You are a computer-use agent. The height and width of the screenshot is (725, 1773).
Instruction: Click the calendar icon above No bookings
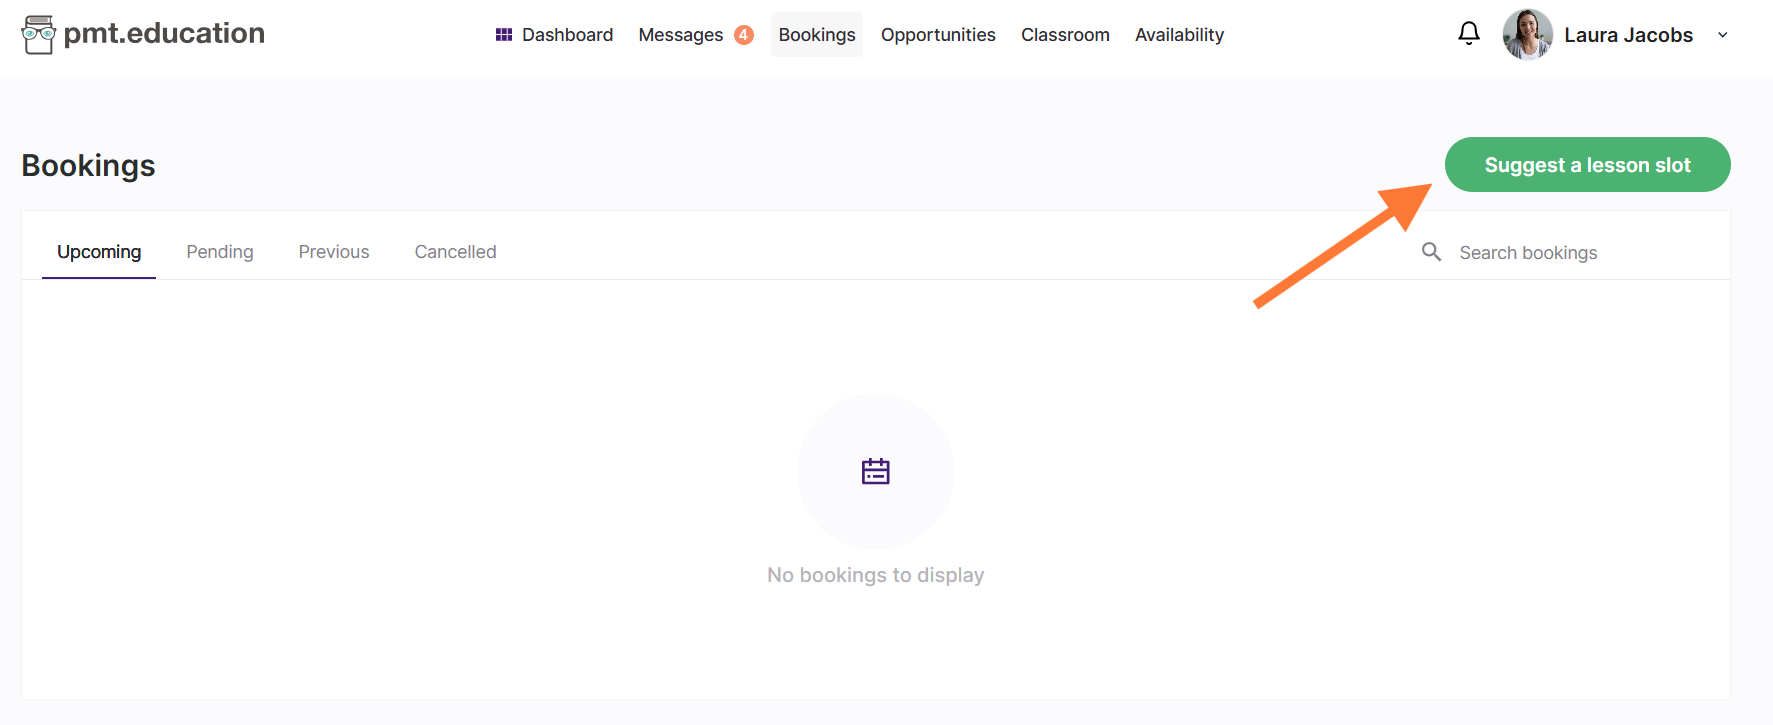pyautogui.click(x=875, y=471)
